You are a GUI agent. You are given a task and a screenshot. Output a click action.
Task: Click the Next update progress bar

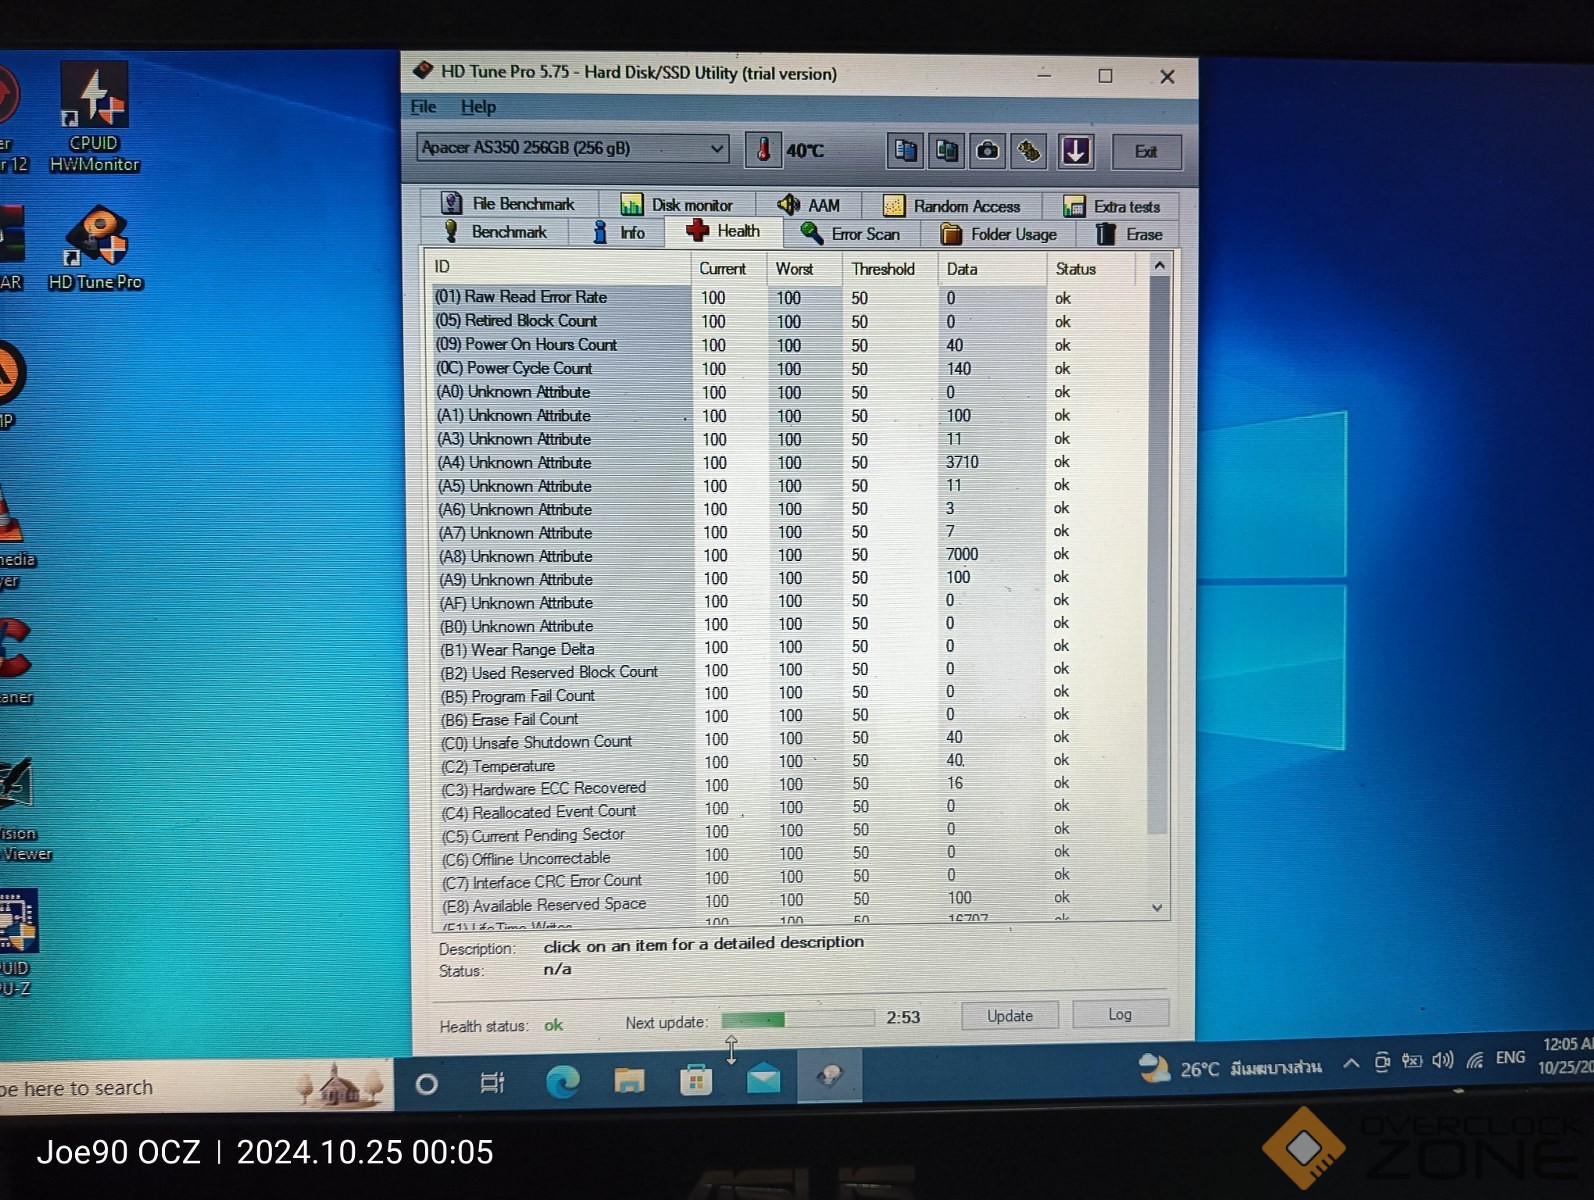[797, 1019]
